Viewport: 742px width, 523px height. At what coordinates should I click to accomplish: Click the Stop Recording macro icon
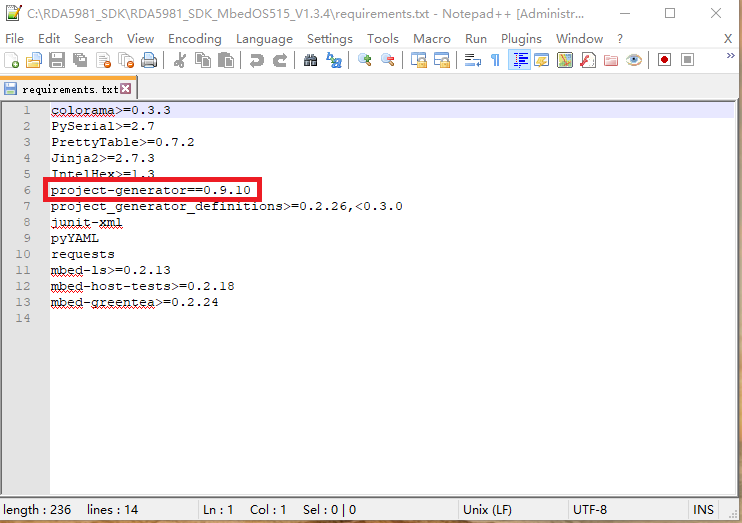tap(688, 60)
